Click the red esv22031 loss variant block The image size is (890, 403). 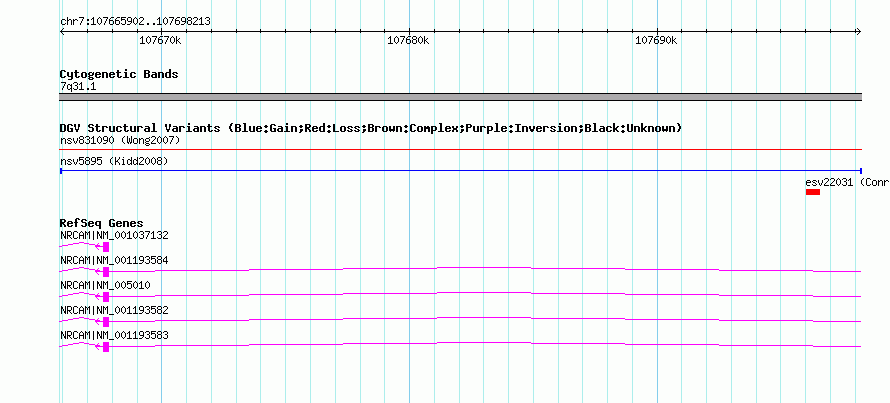(x=813, y=192)
